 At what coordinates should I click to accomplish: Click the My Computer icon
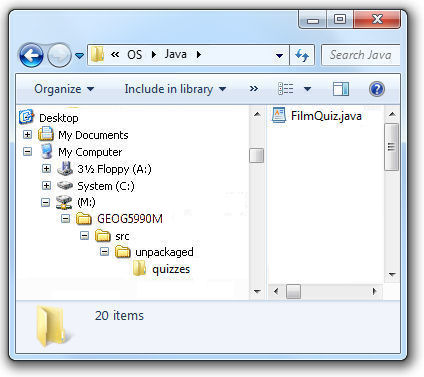click(47, 151)
